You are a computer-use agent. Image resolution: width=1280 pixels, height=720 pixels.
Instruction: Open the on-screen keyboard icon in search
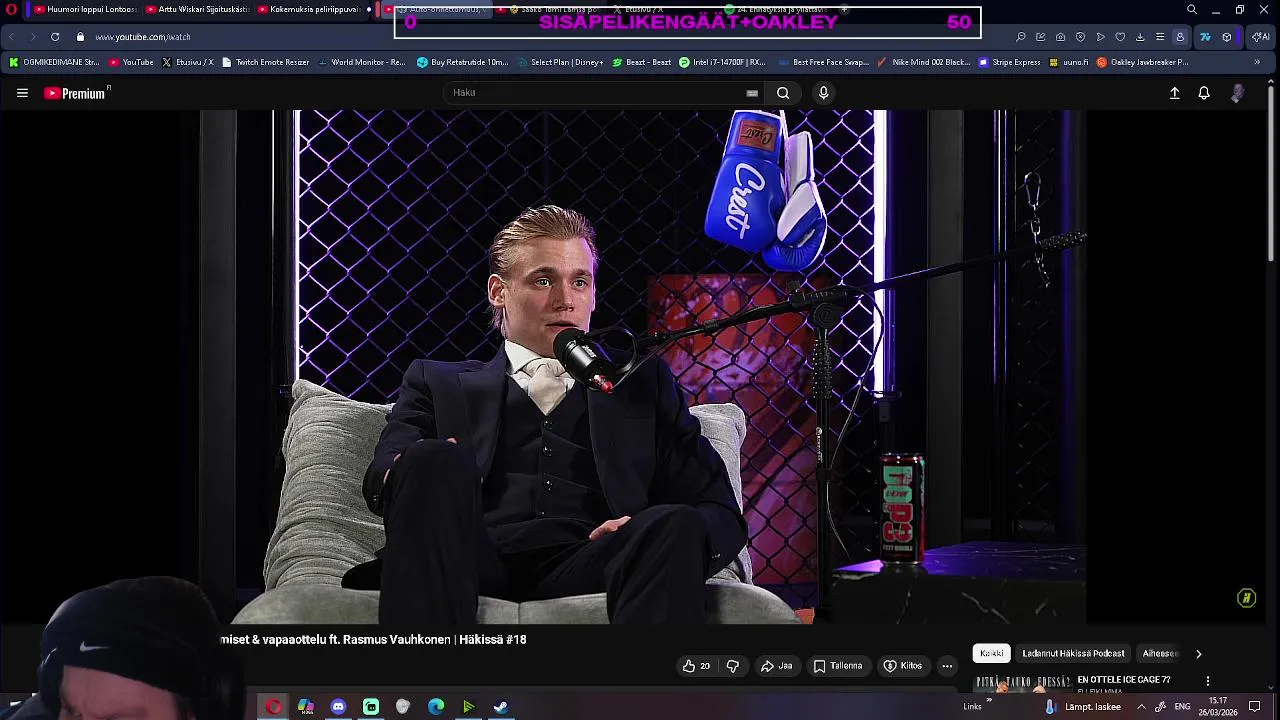pyautogui.click(x=752, y=93)
